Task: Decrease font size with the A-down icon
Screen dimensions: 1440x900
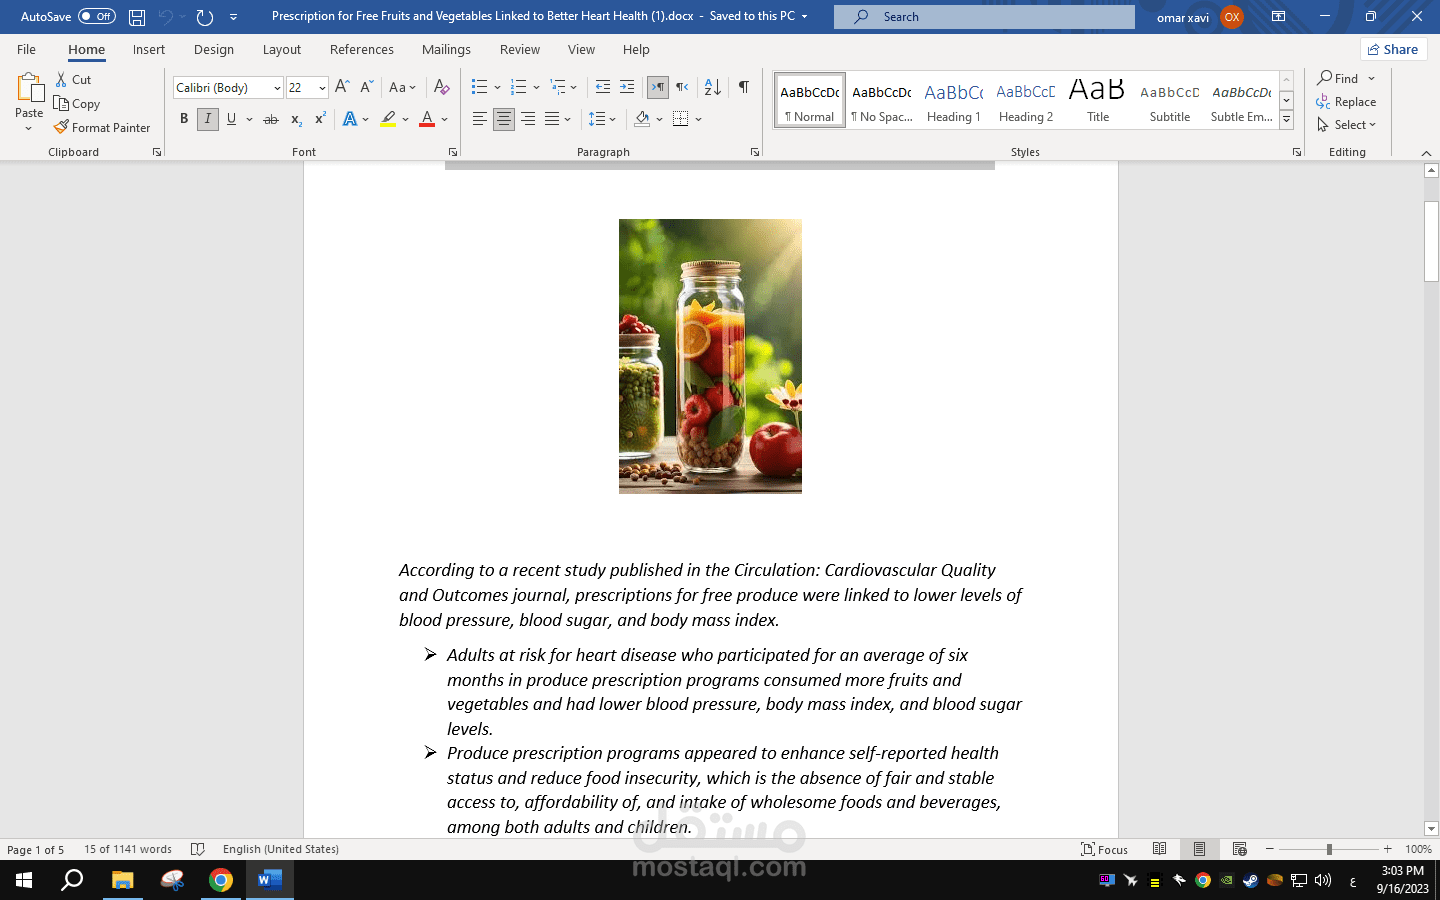Action: [x=366, y=87]
